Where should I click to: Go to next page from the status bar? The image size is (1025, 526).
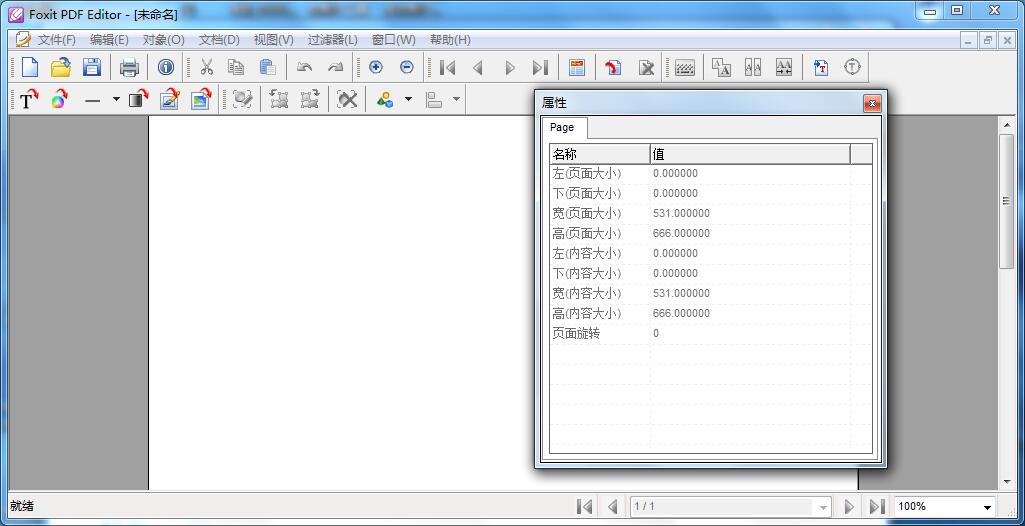coord(849,506)
